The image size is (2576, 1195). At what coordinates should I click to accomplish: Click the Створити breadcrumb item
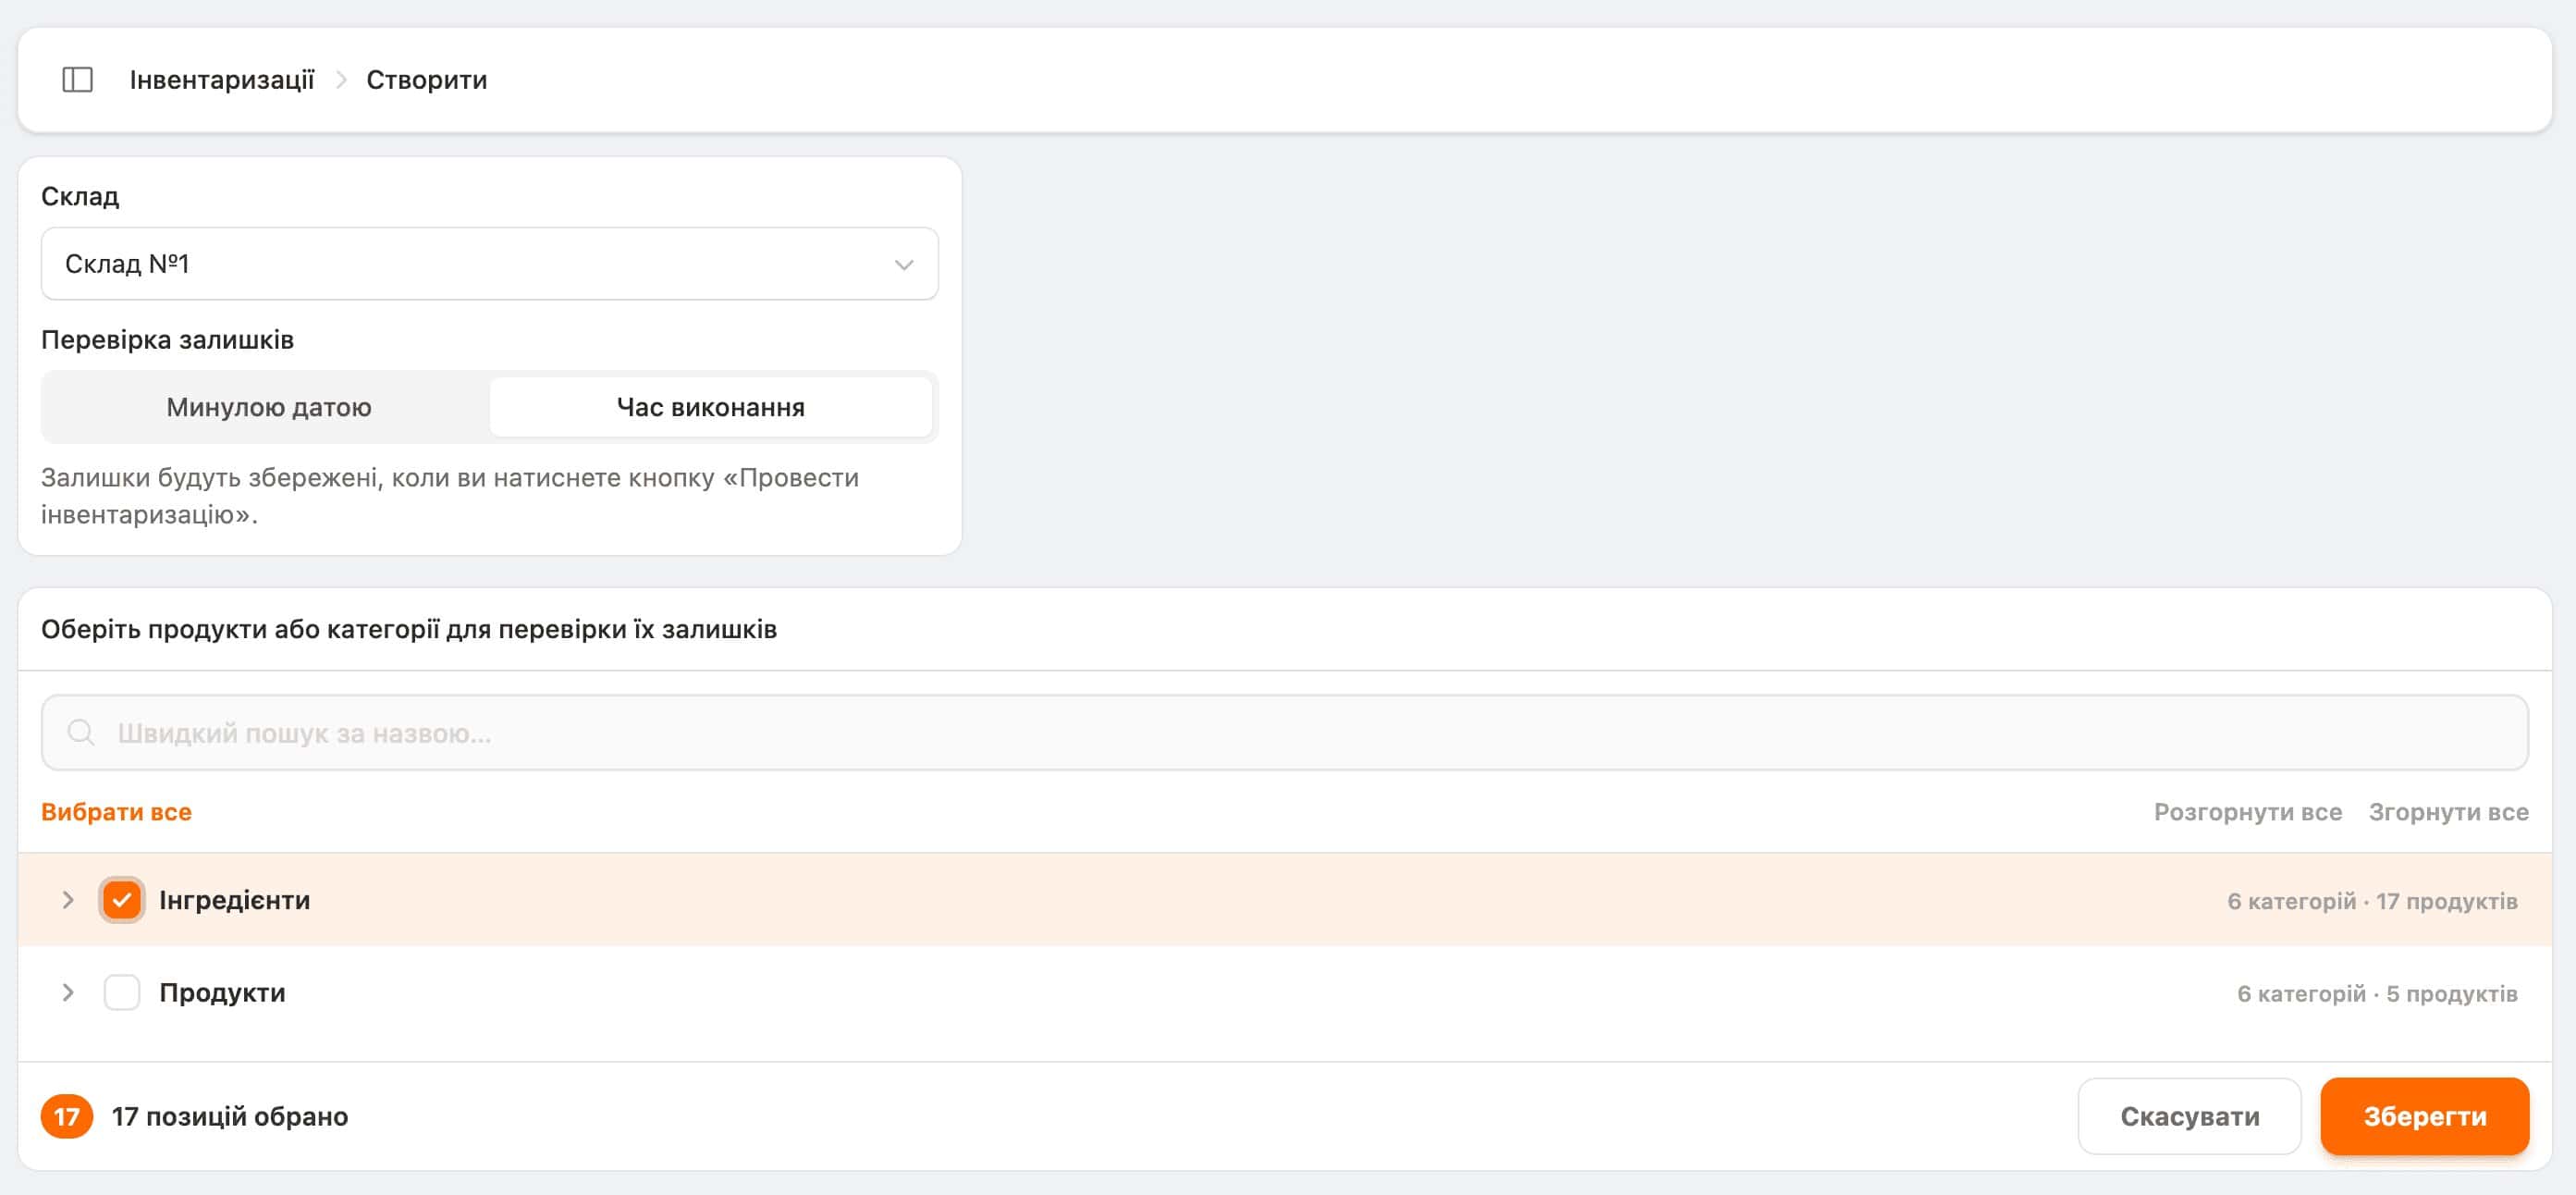(x=427, y=80)
